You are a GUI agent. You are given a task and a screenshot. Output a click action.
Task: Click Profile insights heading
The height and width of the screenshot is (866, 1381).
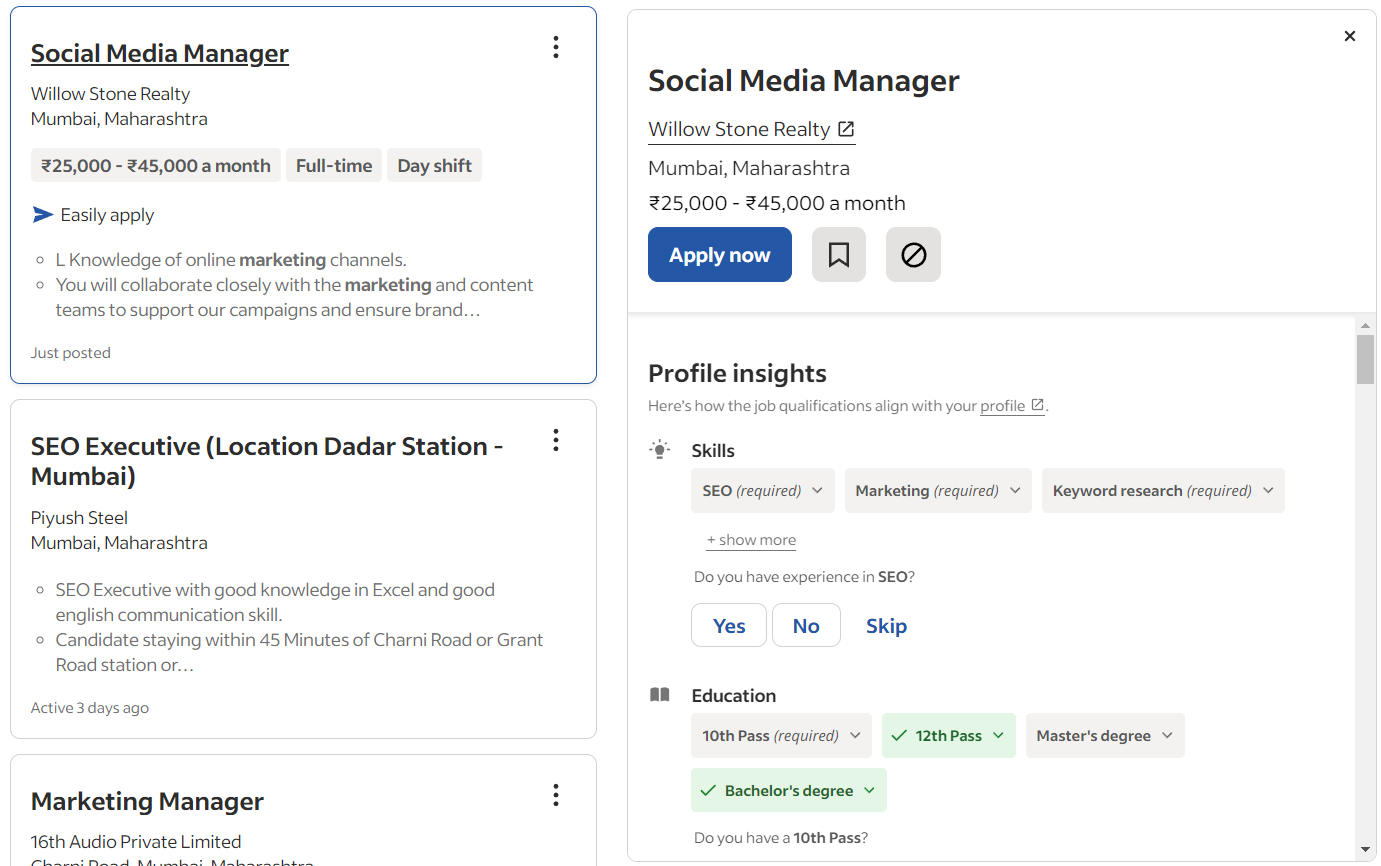[x=737, y=374]
